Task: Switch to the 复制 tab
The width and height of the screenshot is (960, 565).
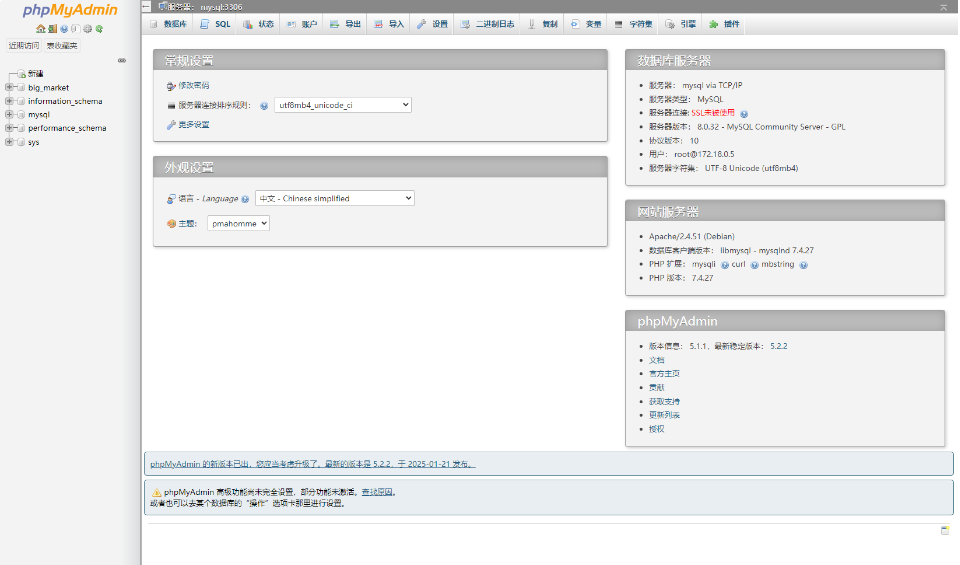Action: coord(543,24)
